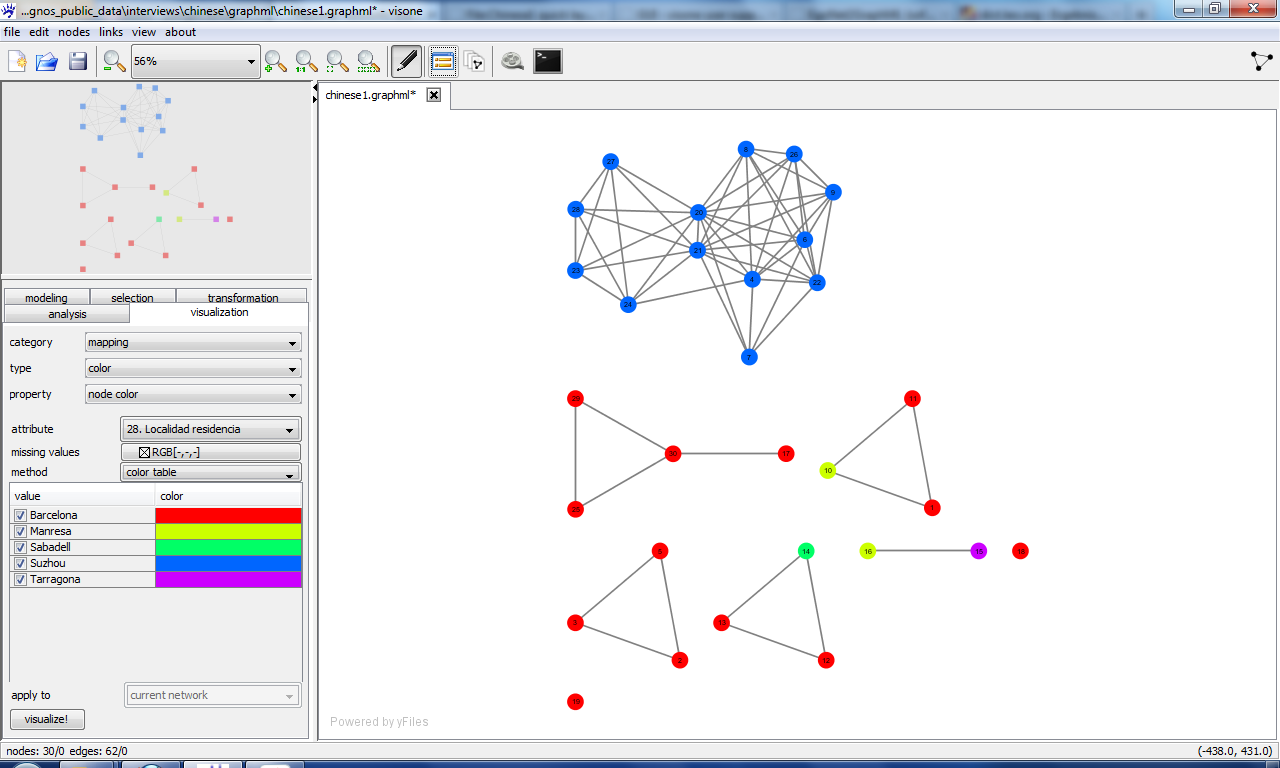Screen dimensions: 1280x768
Task: Fit graph to window zoom
Action: (338, 62)
